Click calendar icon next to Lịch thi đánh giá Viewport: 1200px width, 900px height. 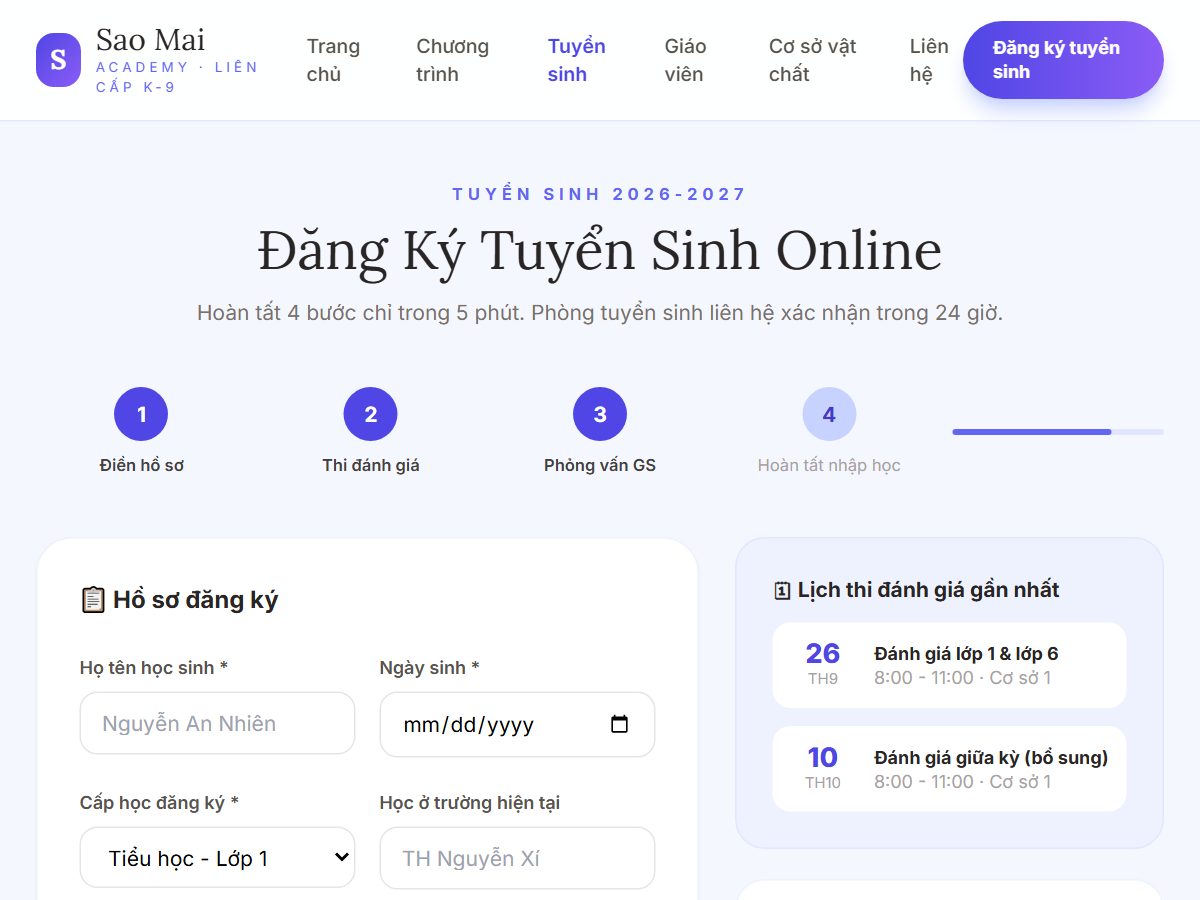(782, 590)
